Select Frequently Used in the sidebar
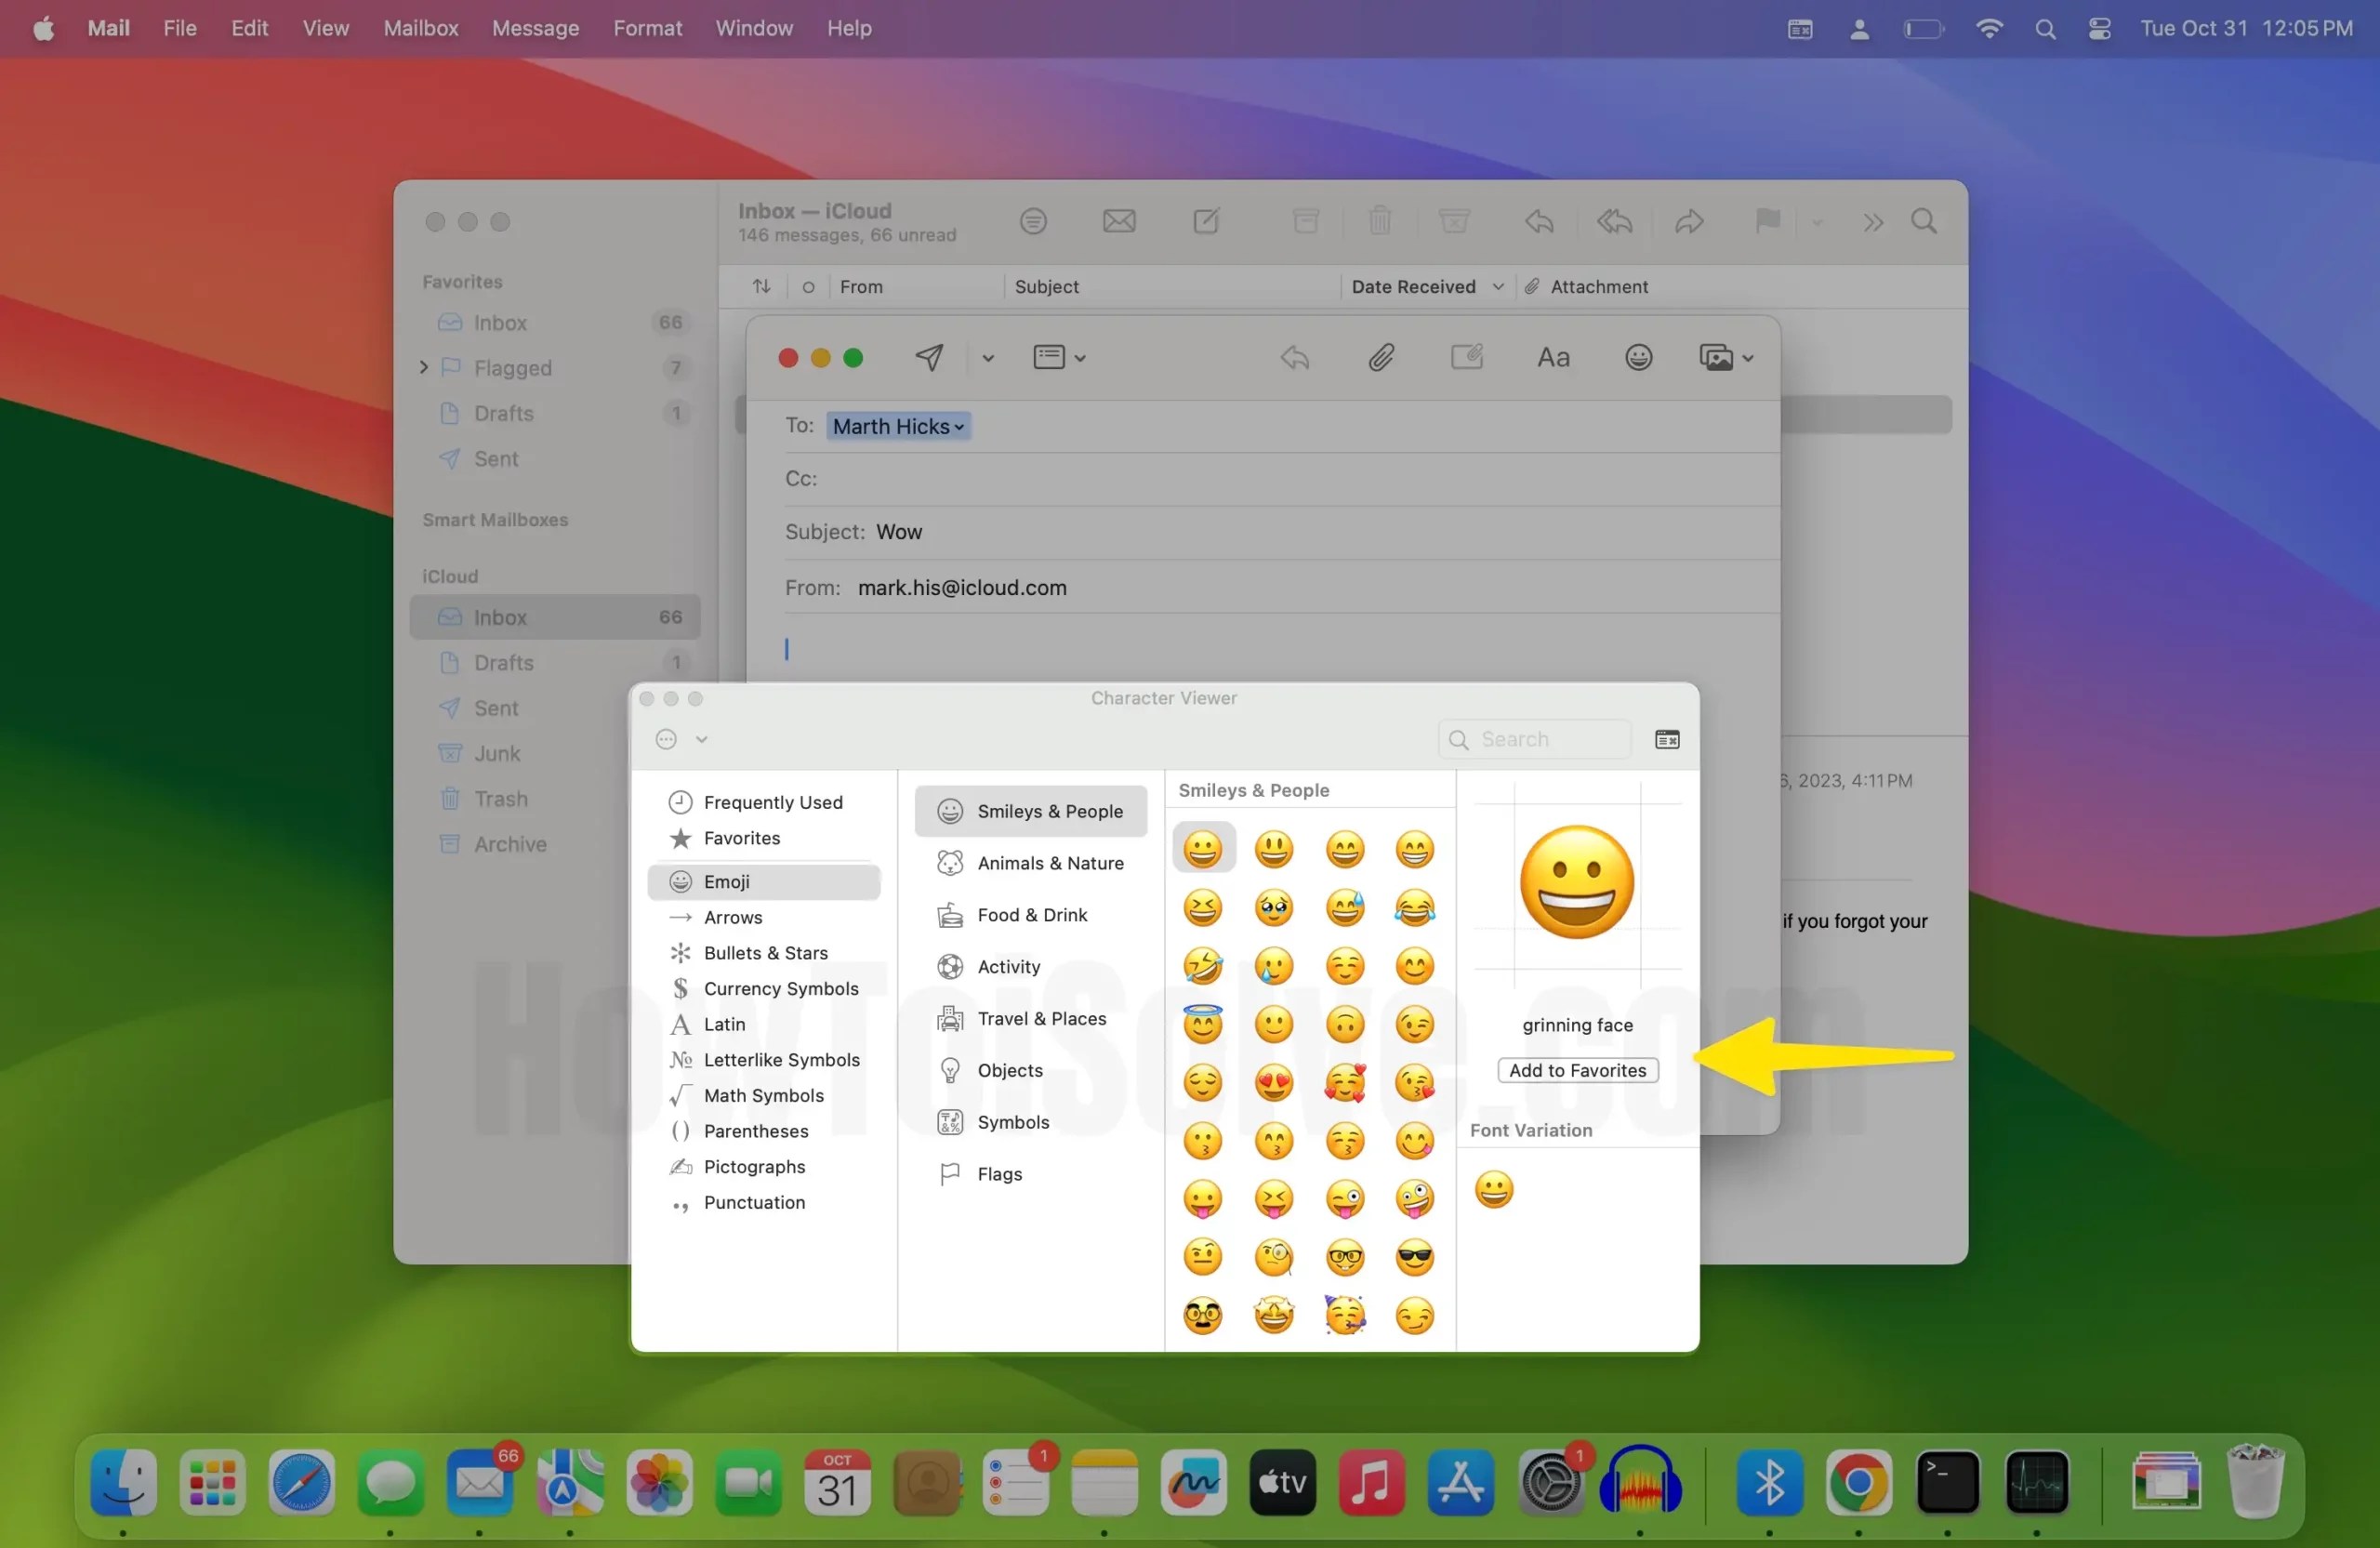This screenshot has height=1548, width=2380. pos(771,801)
